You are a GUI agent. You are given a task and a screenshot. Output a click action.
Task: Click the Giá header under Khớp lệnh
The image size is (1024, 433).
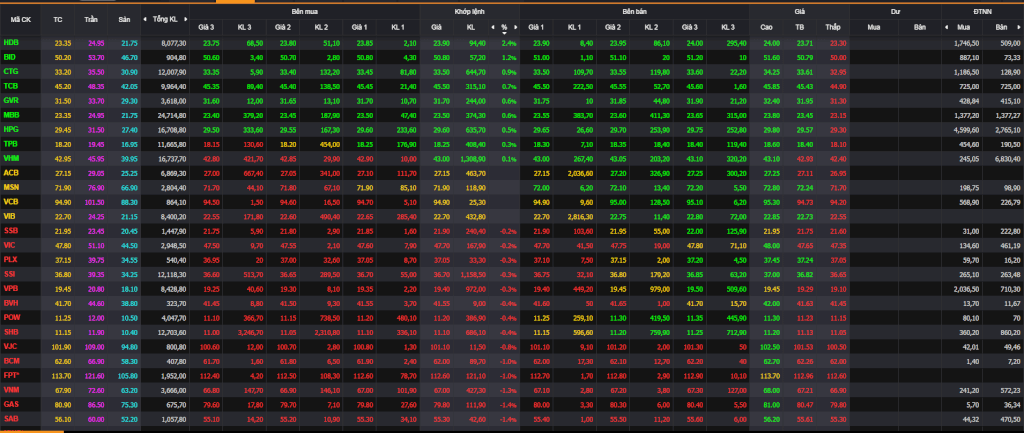click(436, 27)
